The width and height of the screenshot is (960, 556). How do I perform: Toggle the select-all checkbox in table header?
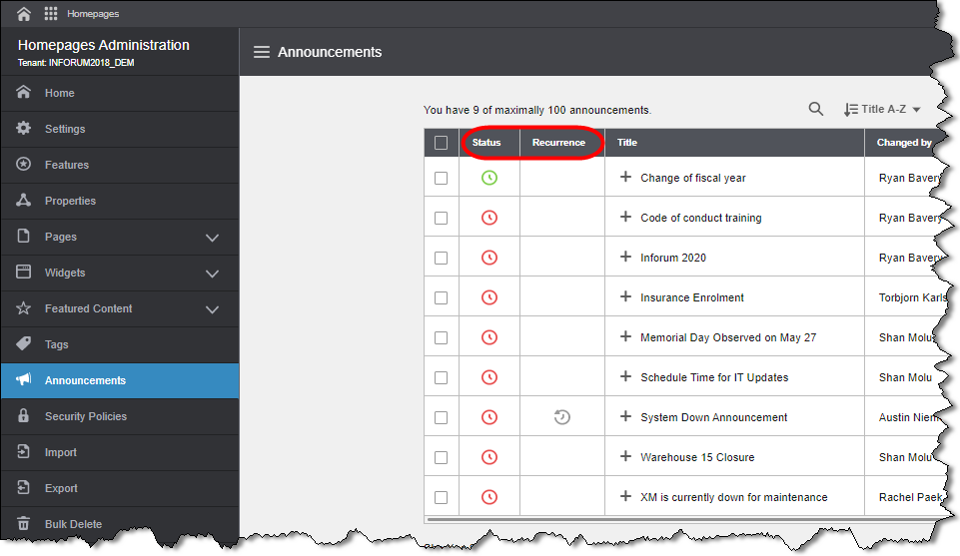[x=441, y=143]
